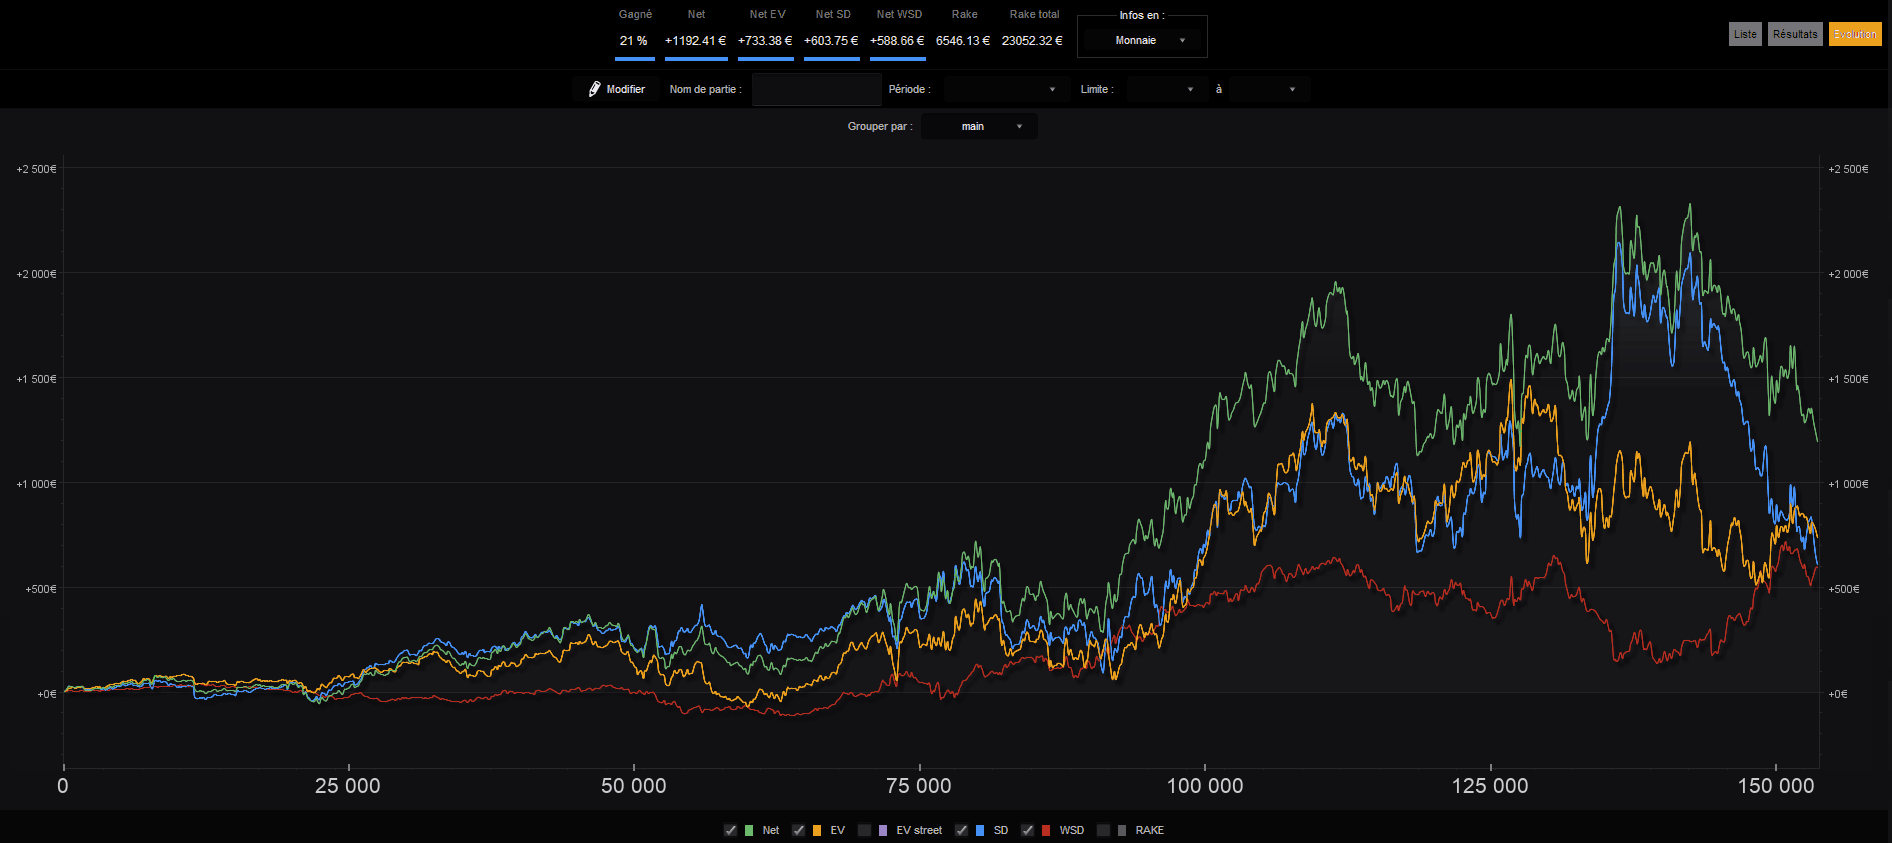Click the 'WSD' legend label
Screen dimensions: 1892x843
click(x=1072, y=830)
